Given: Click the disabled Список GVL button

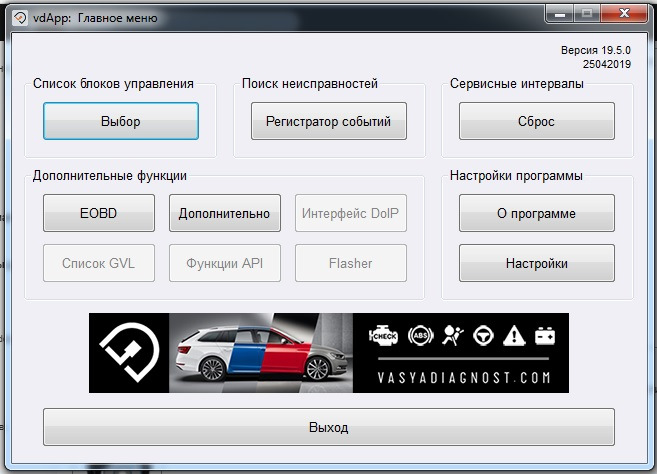Looking at the screenshot, I should [99, 263].
